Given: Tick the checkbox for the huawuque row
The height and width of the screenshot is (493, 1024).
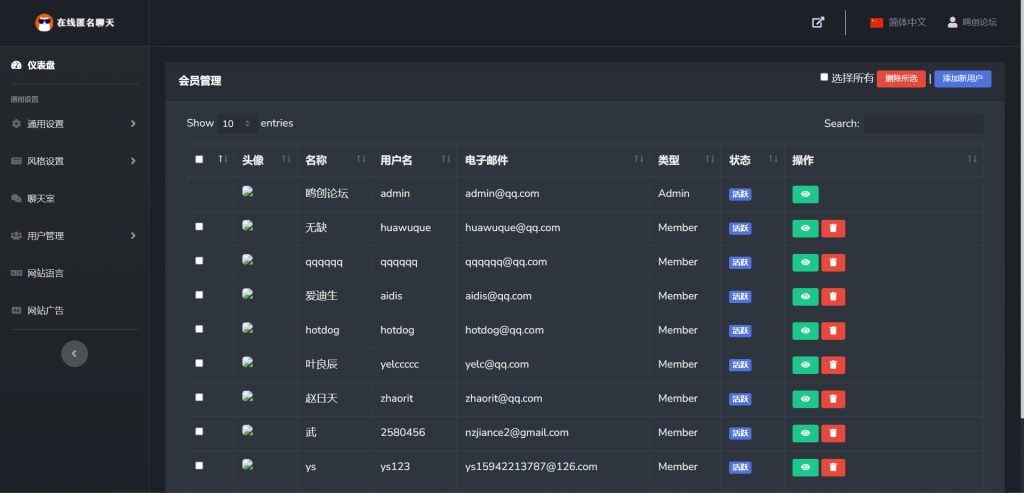Looking at the screenshot, I should pyautogui.click(x=199, y=227).
